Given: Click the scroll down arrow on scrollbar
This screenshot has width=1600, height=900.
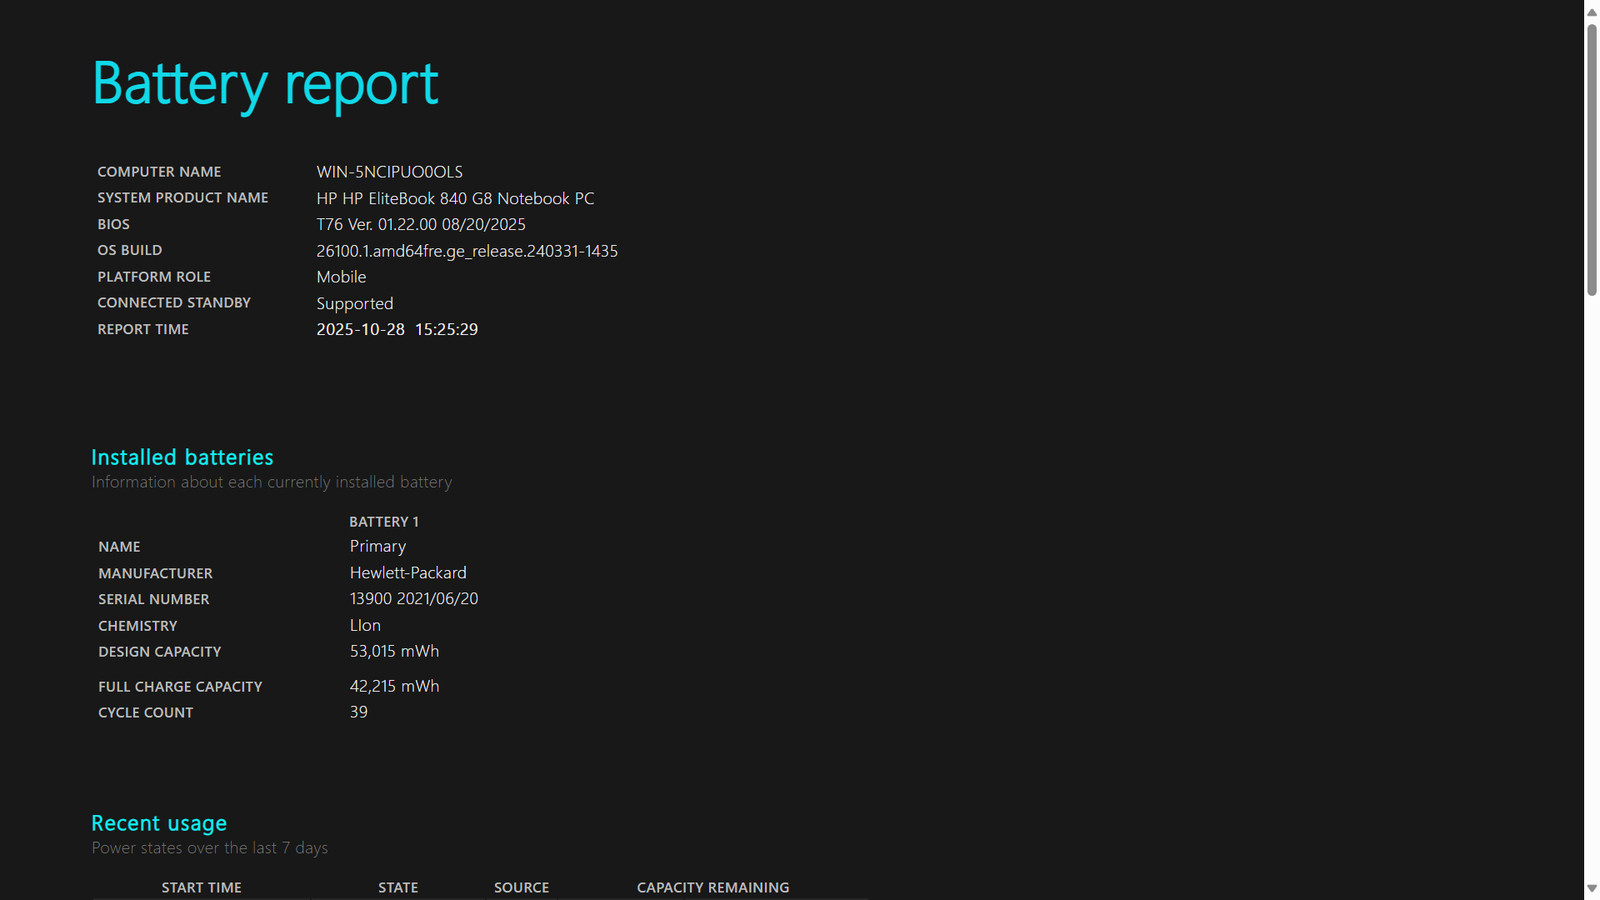Looking at the screenshot, I should click(x=1591, y=888).
